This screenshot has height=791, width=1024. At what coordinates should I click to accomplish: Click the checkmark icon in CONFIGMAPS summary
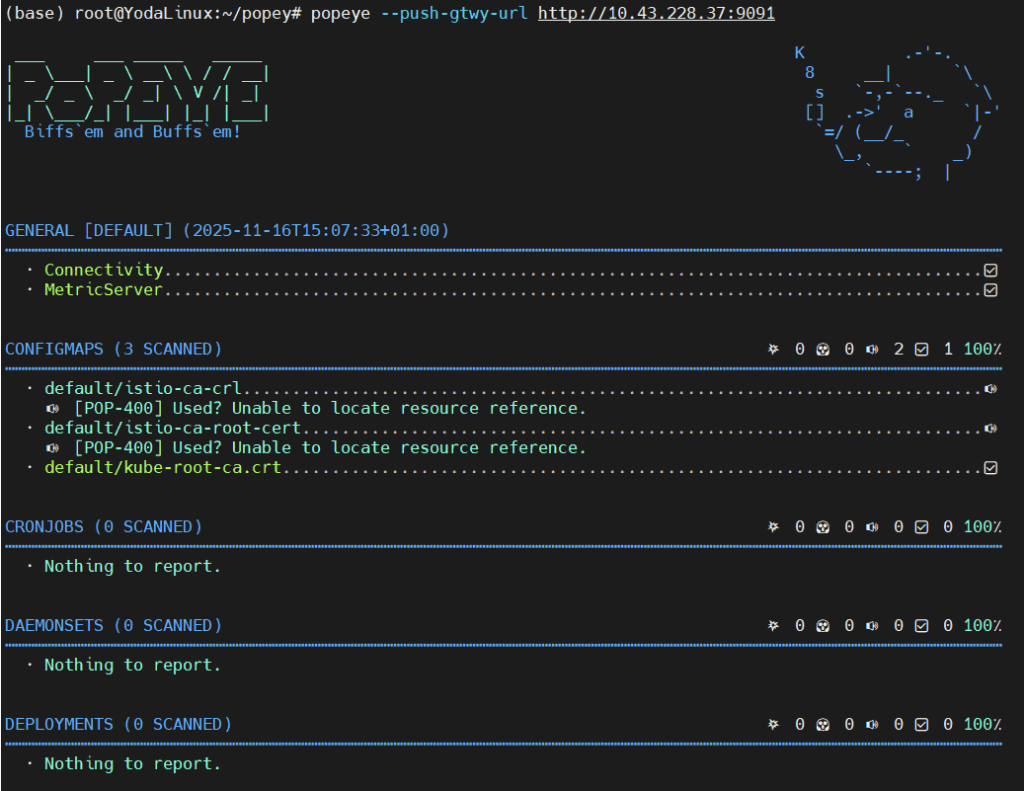click(921, 349)
